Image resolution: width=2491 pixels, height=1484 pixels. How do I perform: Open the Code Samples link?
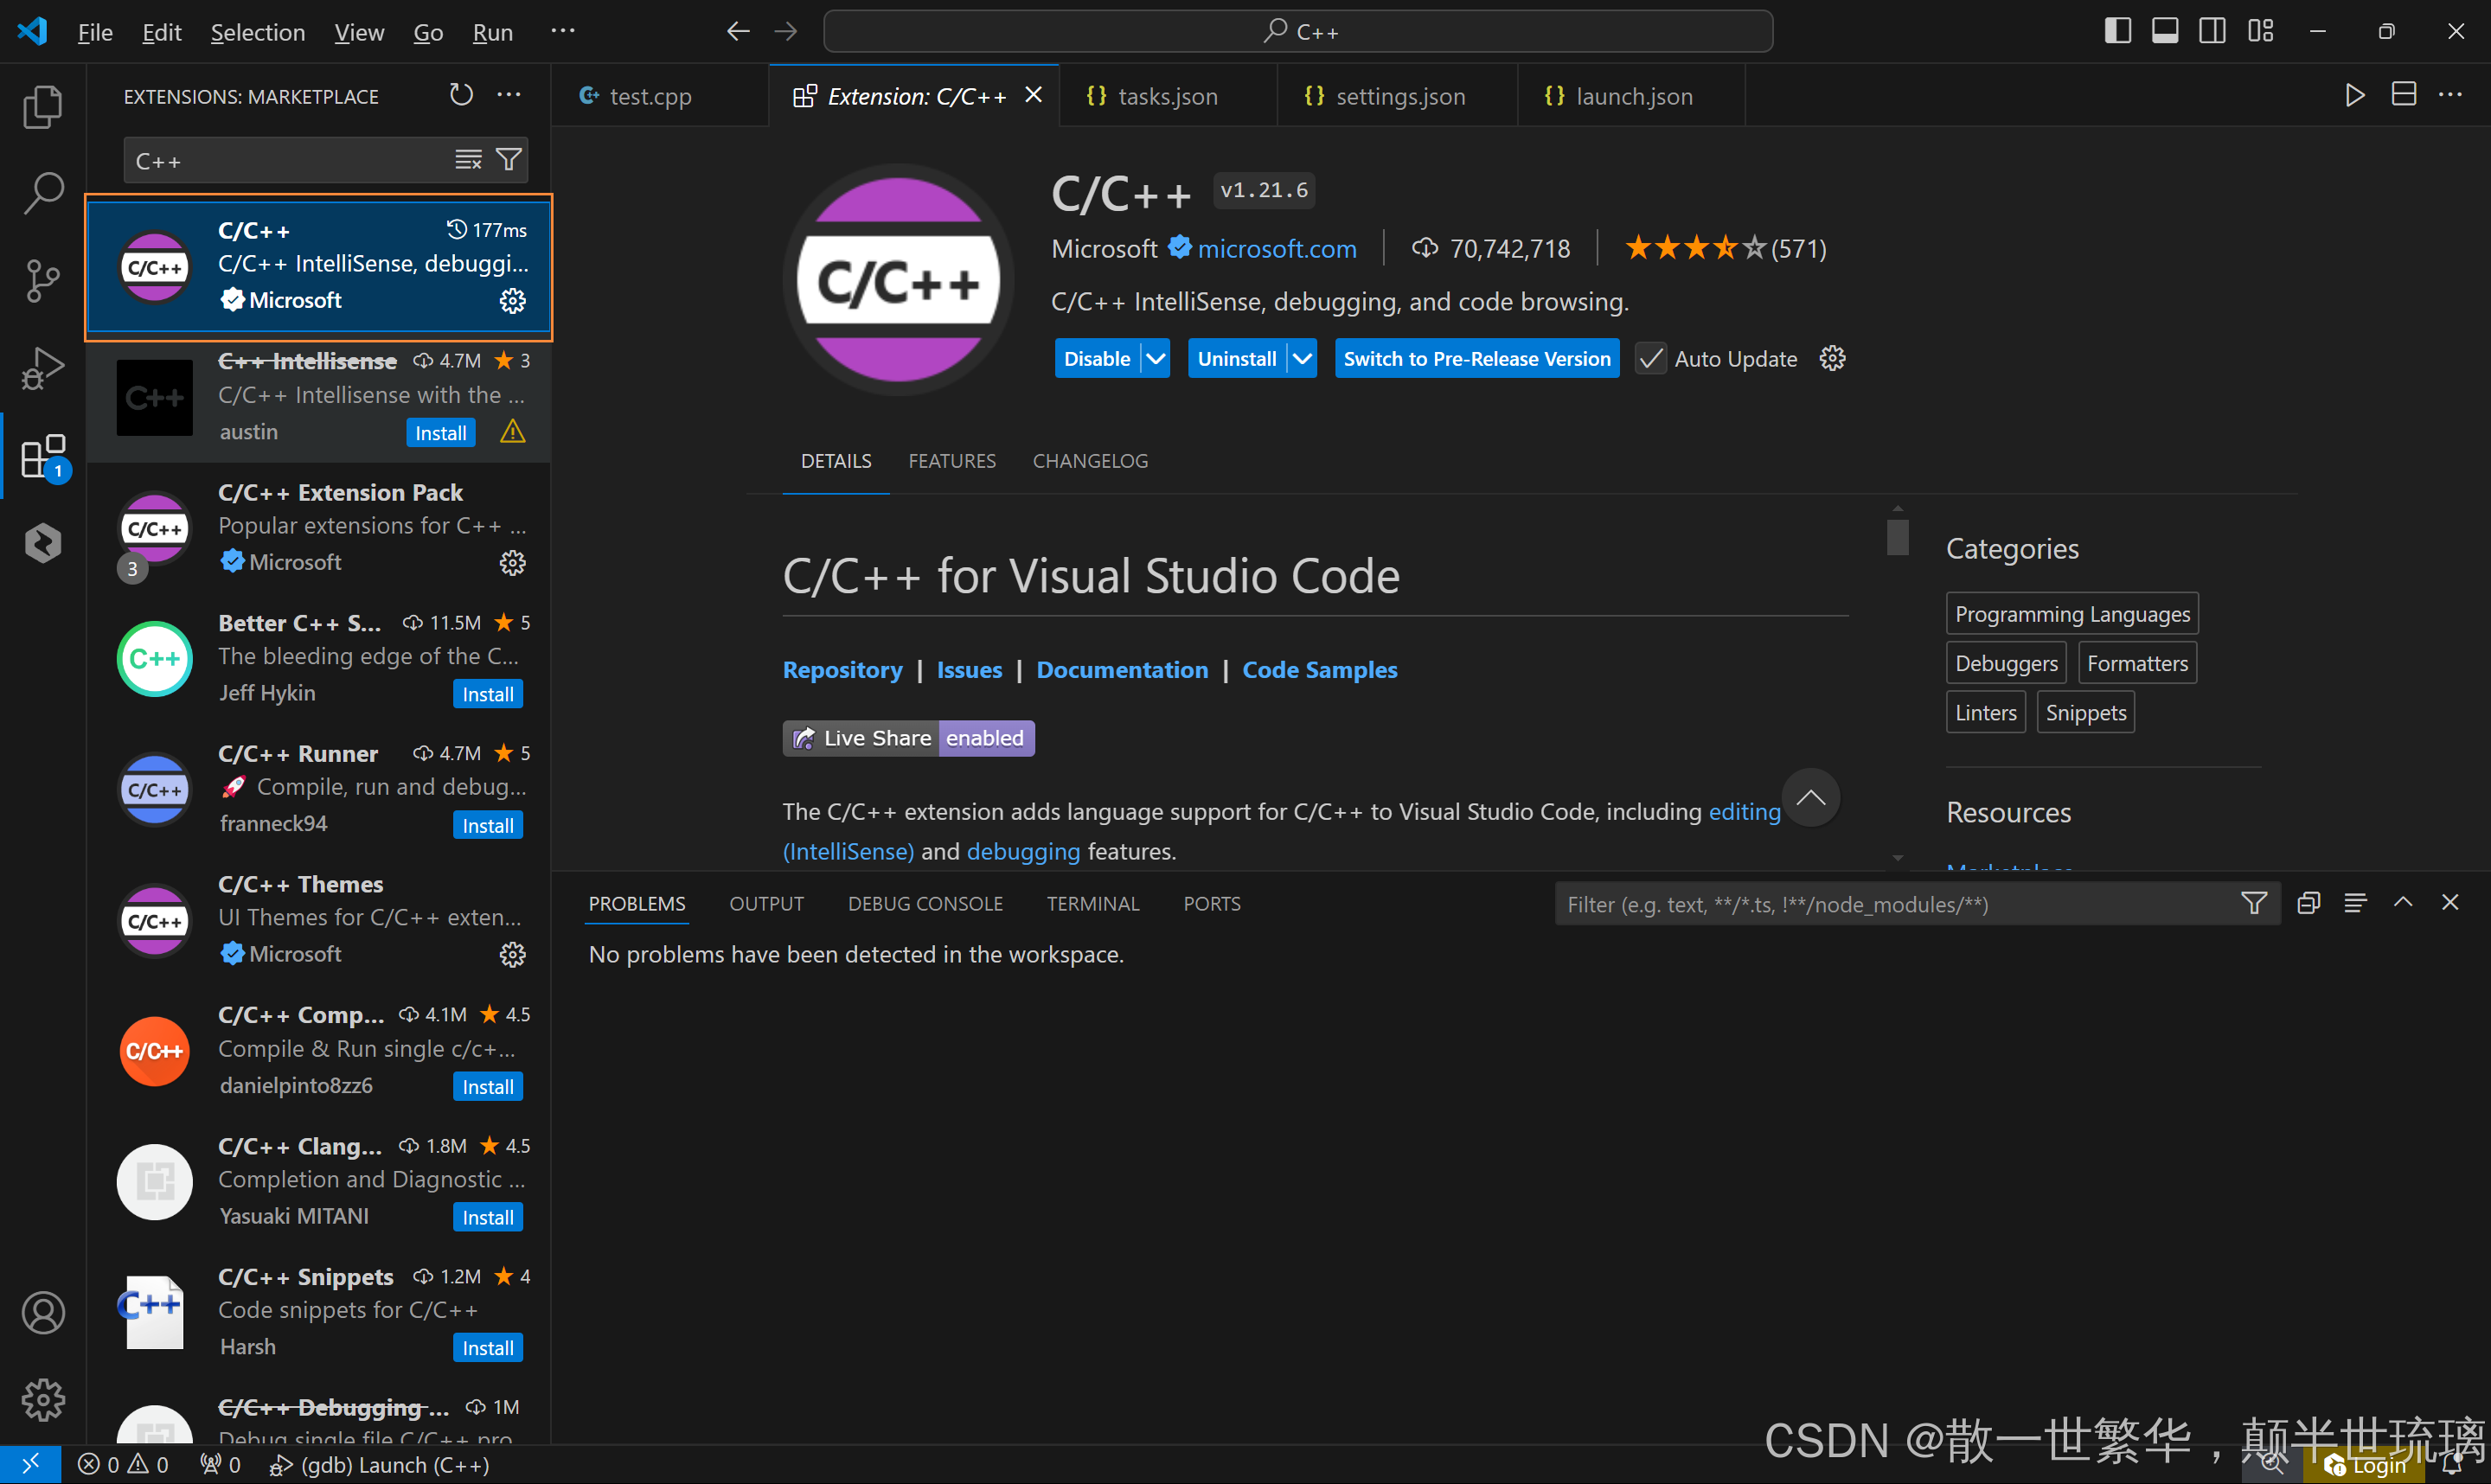click(1320, 670)
